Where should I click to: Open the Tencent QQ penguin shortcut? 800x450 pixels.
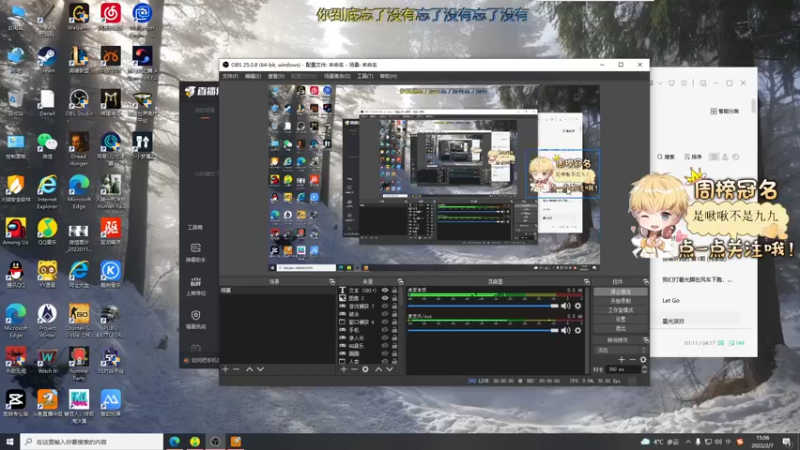[16, 274]
